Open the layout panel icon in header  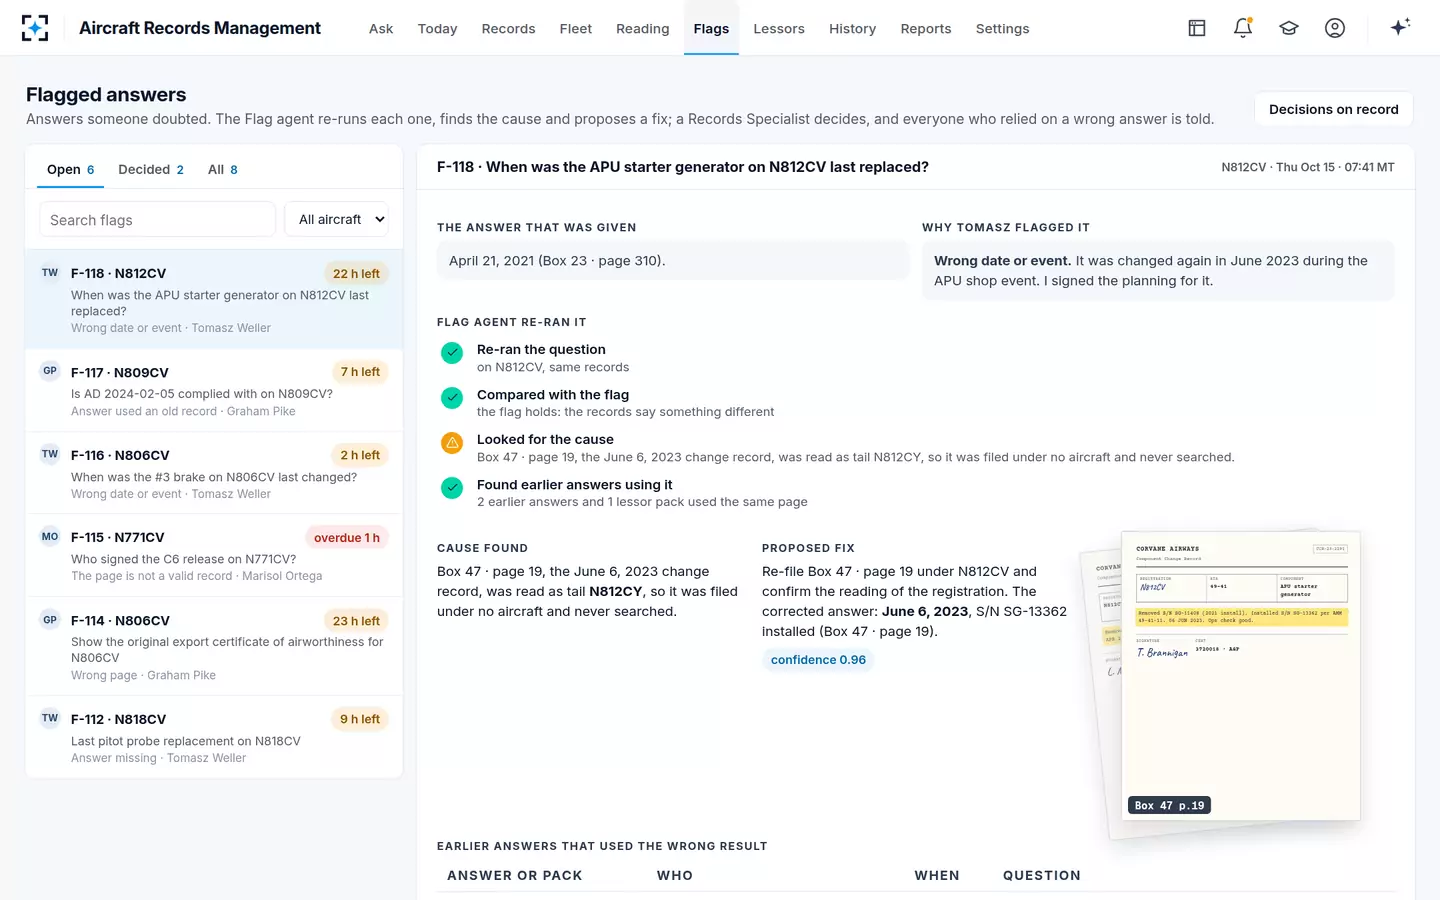click(x=1197, y=28)
